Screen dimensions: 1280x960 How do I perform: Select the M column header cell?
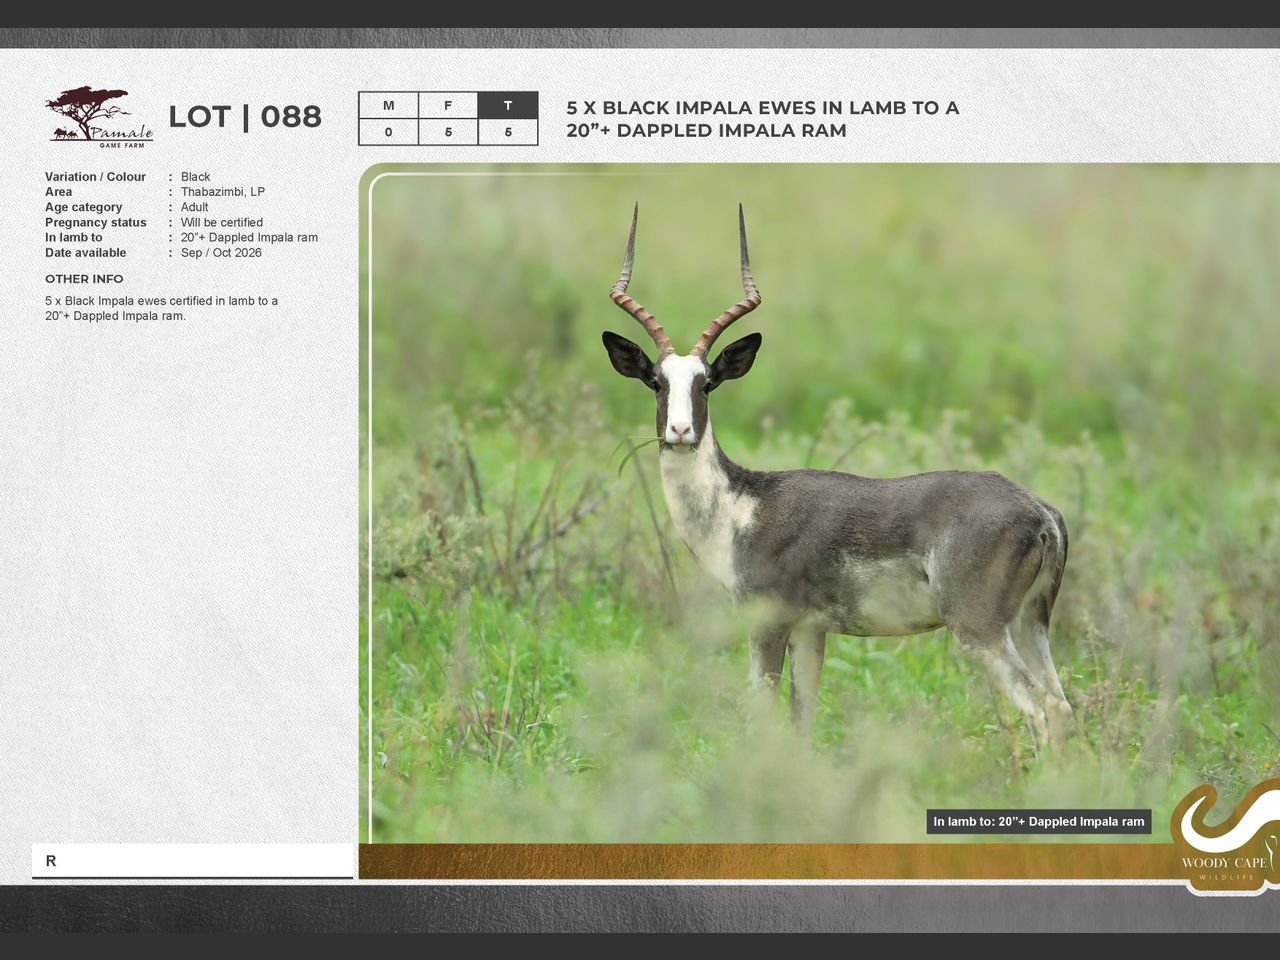[388, 106]
